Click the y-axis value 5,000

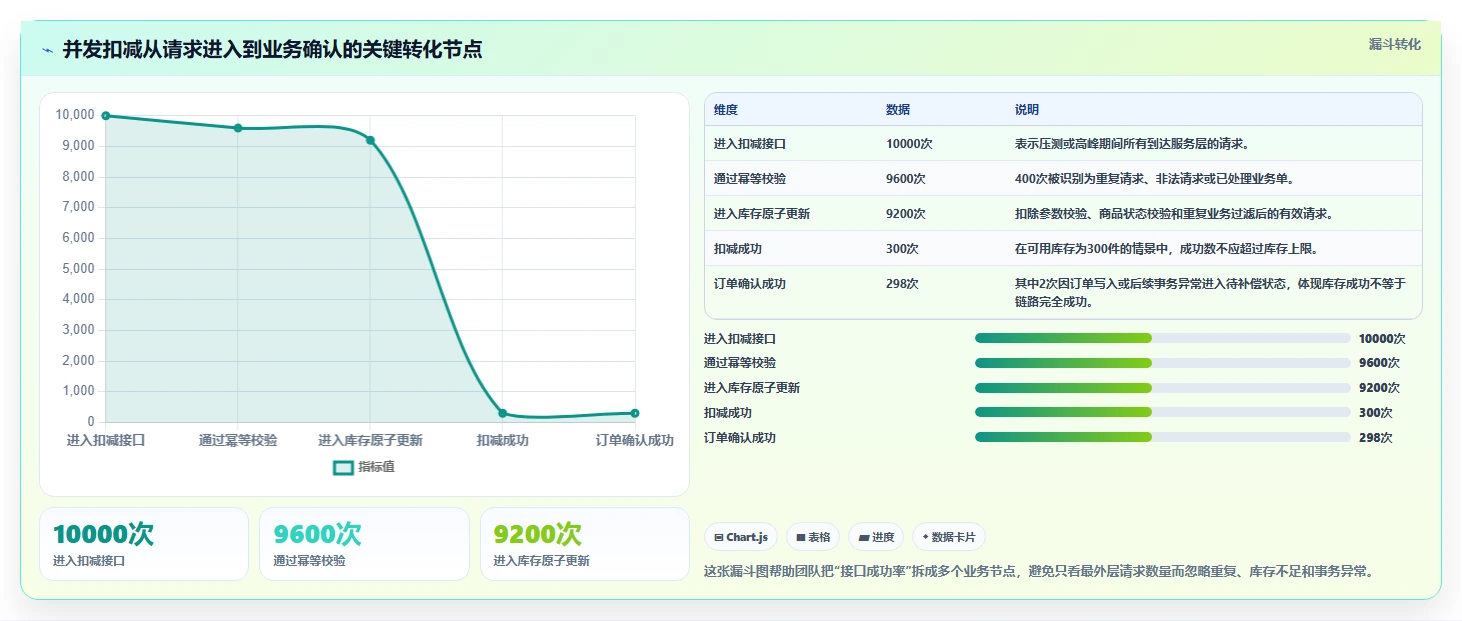point(78,268)
